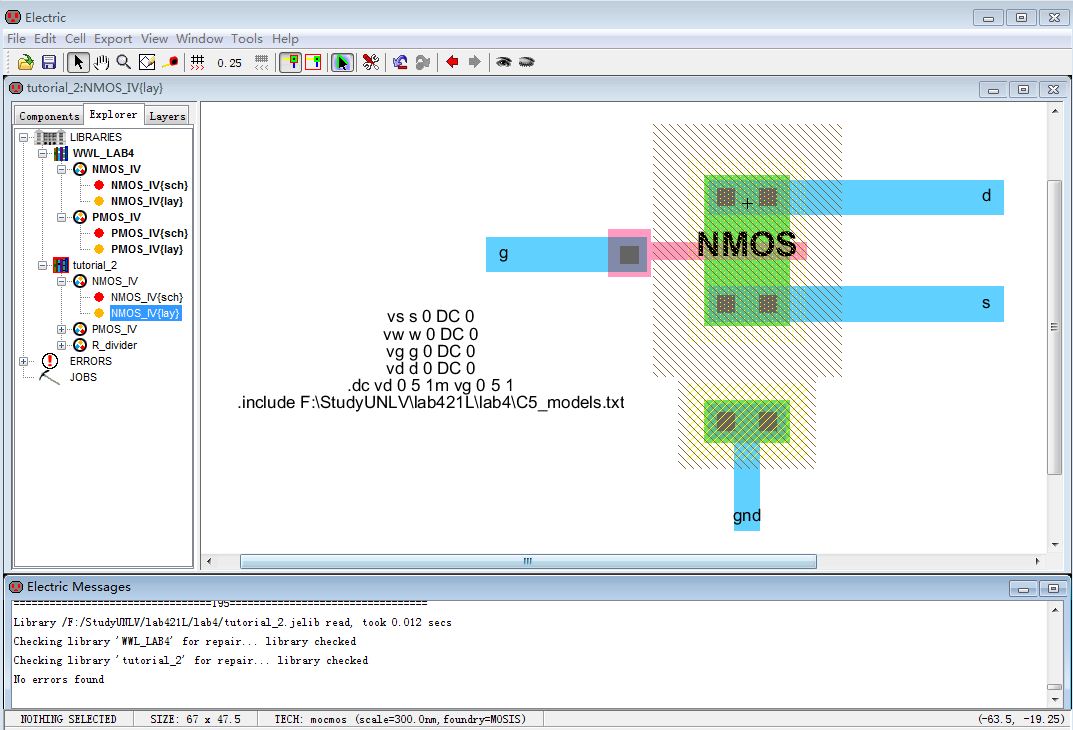Expand the PMOS_IV cell under tutorial_2
Viewport: 1073px width, 730px height.
(x=62, y=329)
